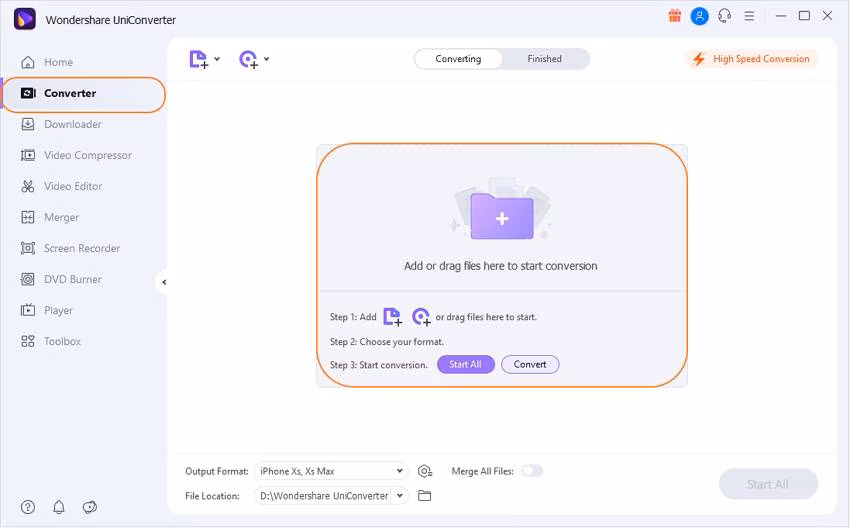Open the user account icon

click(x=699, y=16)
